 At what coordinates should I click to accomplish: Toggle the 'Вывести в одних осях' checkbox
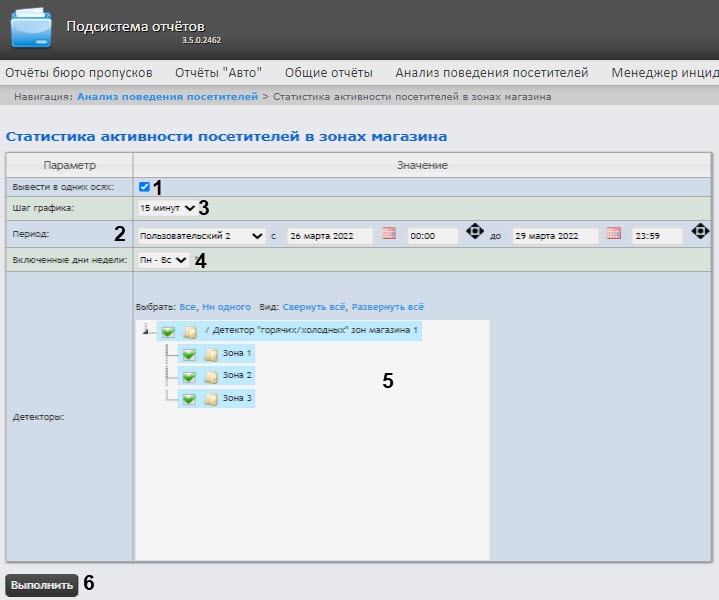(x=145, y=186)
